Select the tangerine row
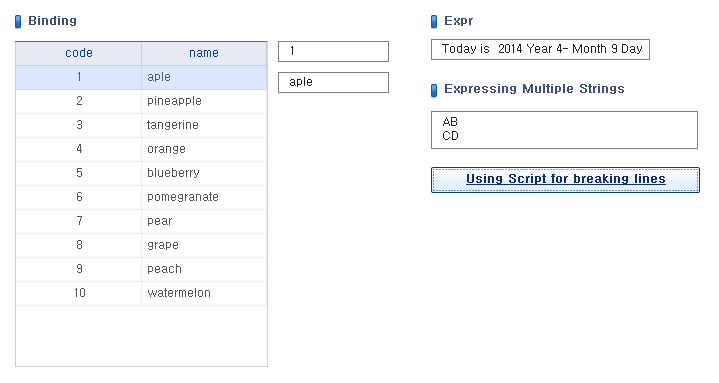719x383 pixels. pyautogui.click(x=141, y=125)
